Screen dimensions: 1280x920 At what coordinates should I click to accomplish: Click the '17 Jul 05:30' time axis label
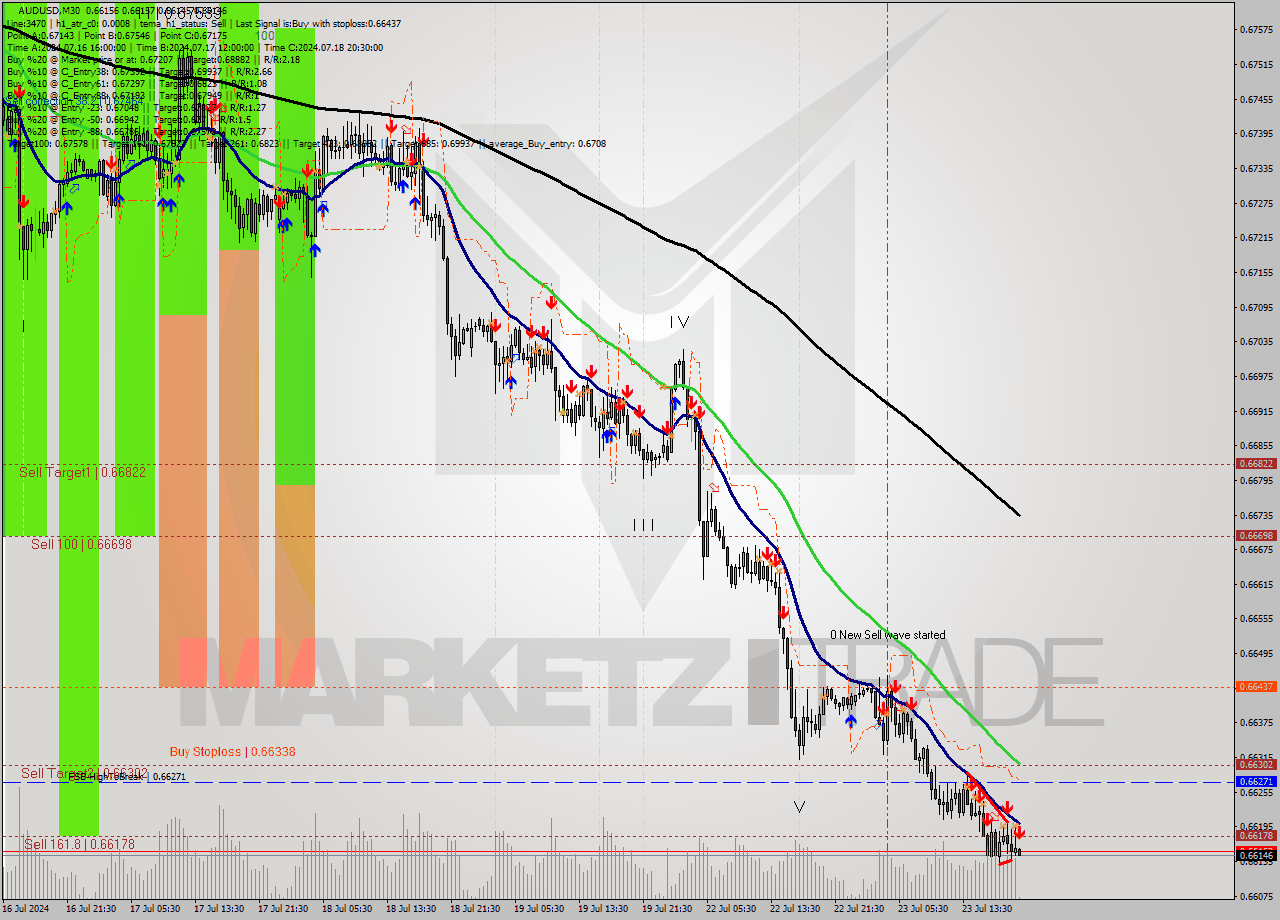(154, 909)
